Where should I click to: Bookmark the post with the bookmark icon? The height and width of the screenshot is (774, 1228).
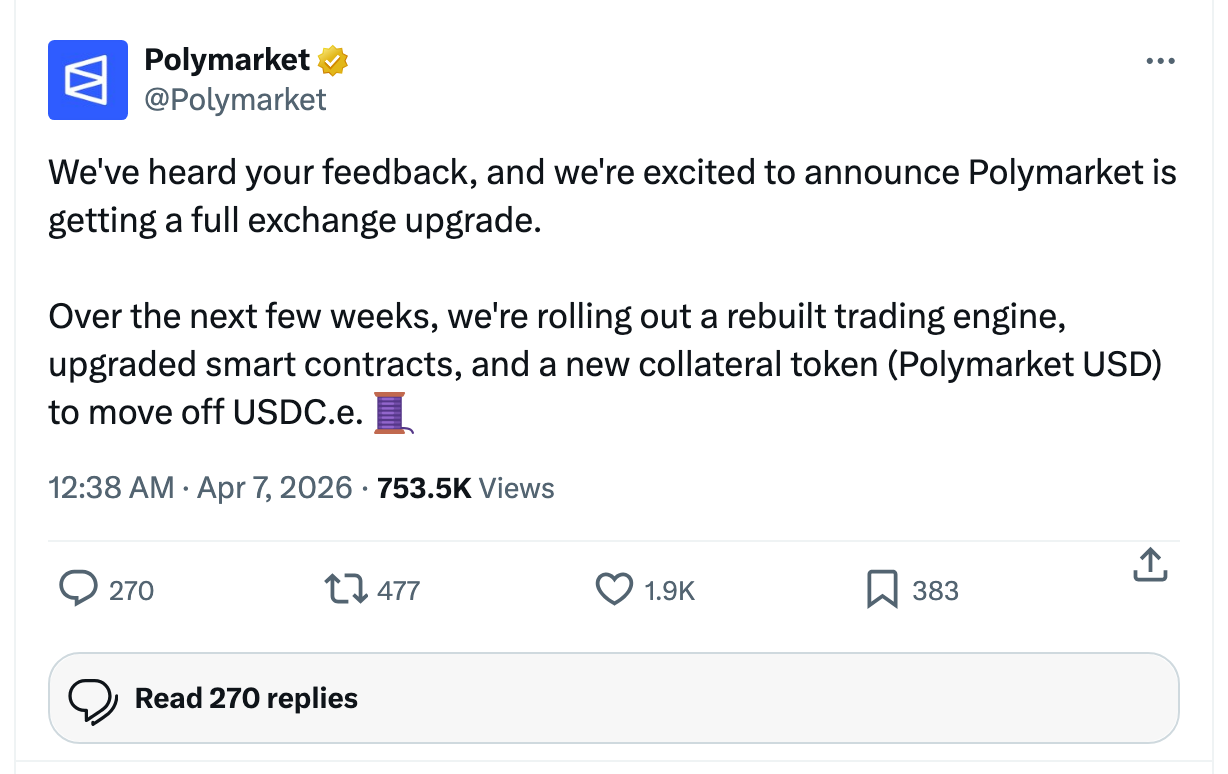[x=881, y=590]
